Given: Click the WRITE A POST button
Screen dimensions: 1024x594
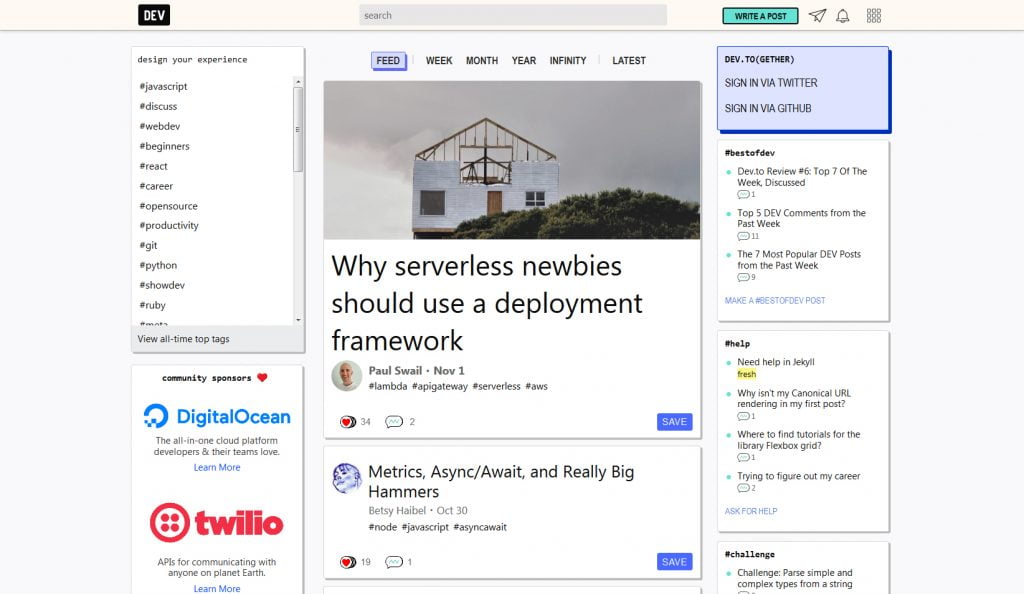Looking at the screenshot, I should [760, 16].
